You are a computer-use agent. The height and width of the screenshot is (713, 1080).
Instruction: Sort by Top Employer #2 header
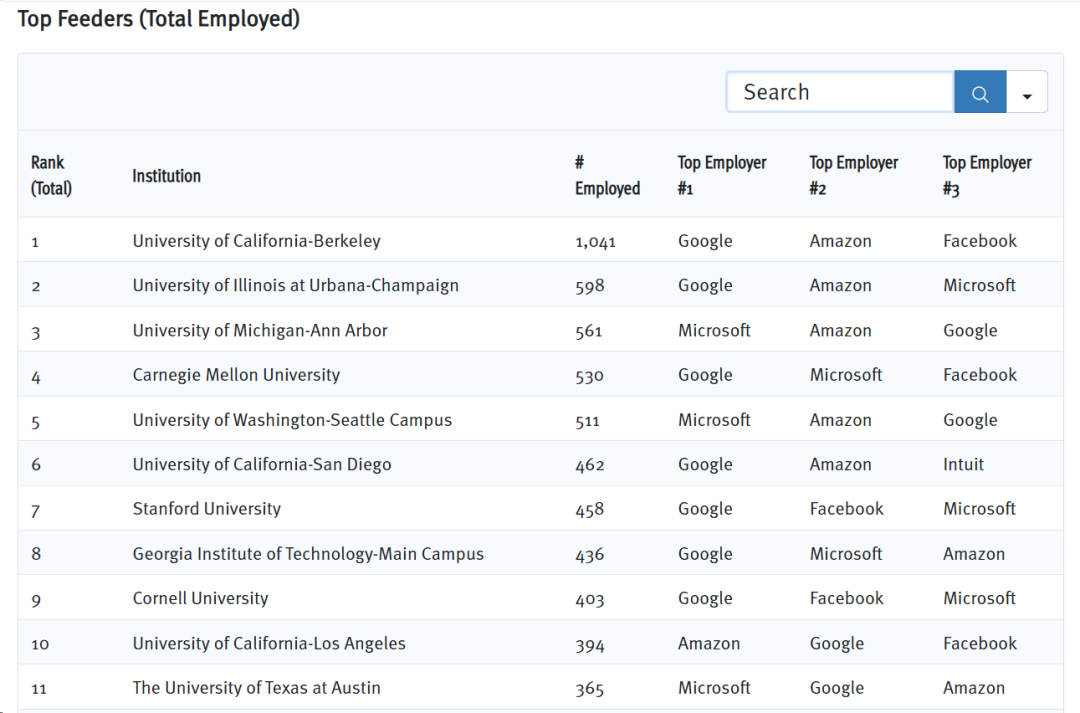pyautogui.click(x=853, y=175)
